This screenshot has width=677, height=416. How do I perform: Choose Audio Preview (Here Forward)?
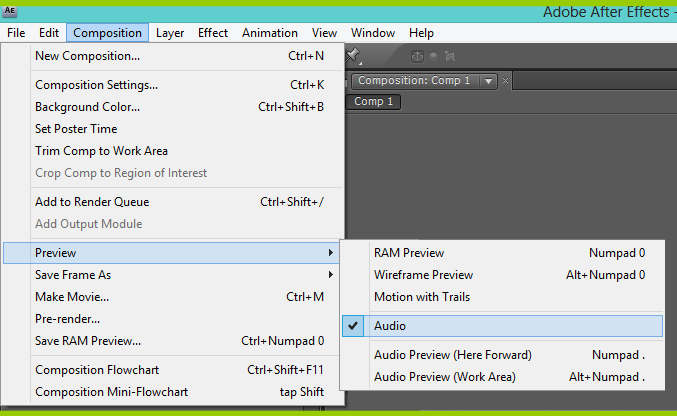click(503, 355)
